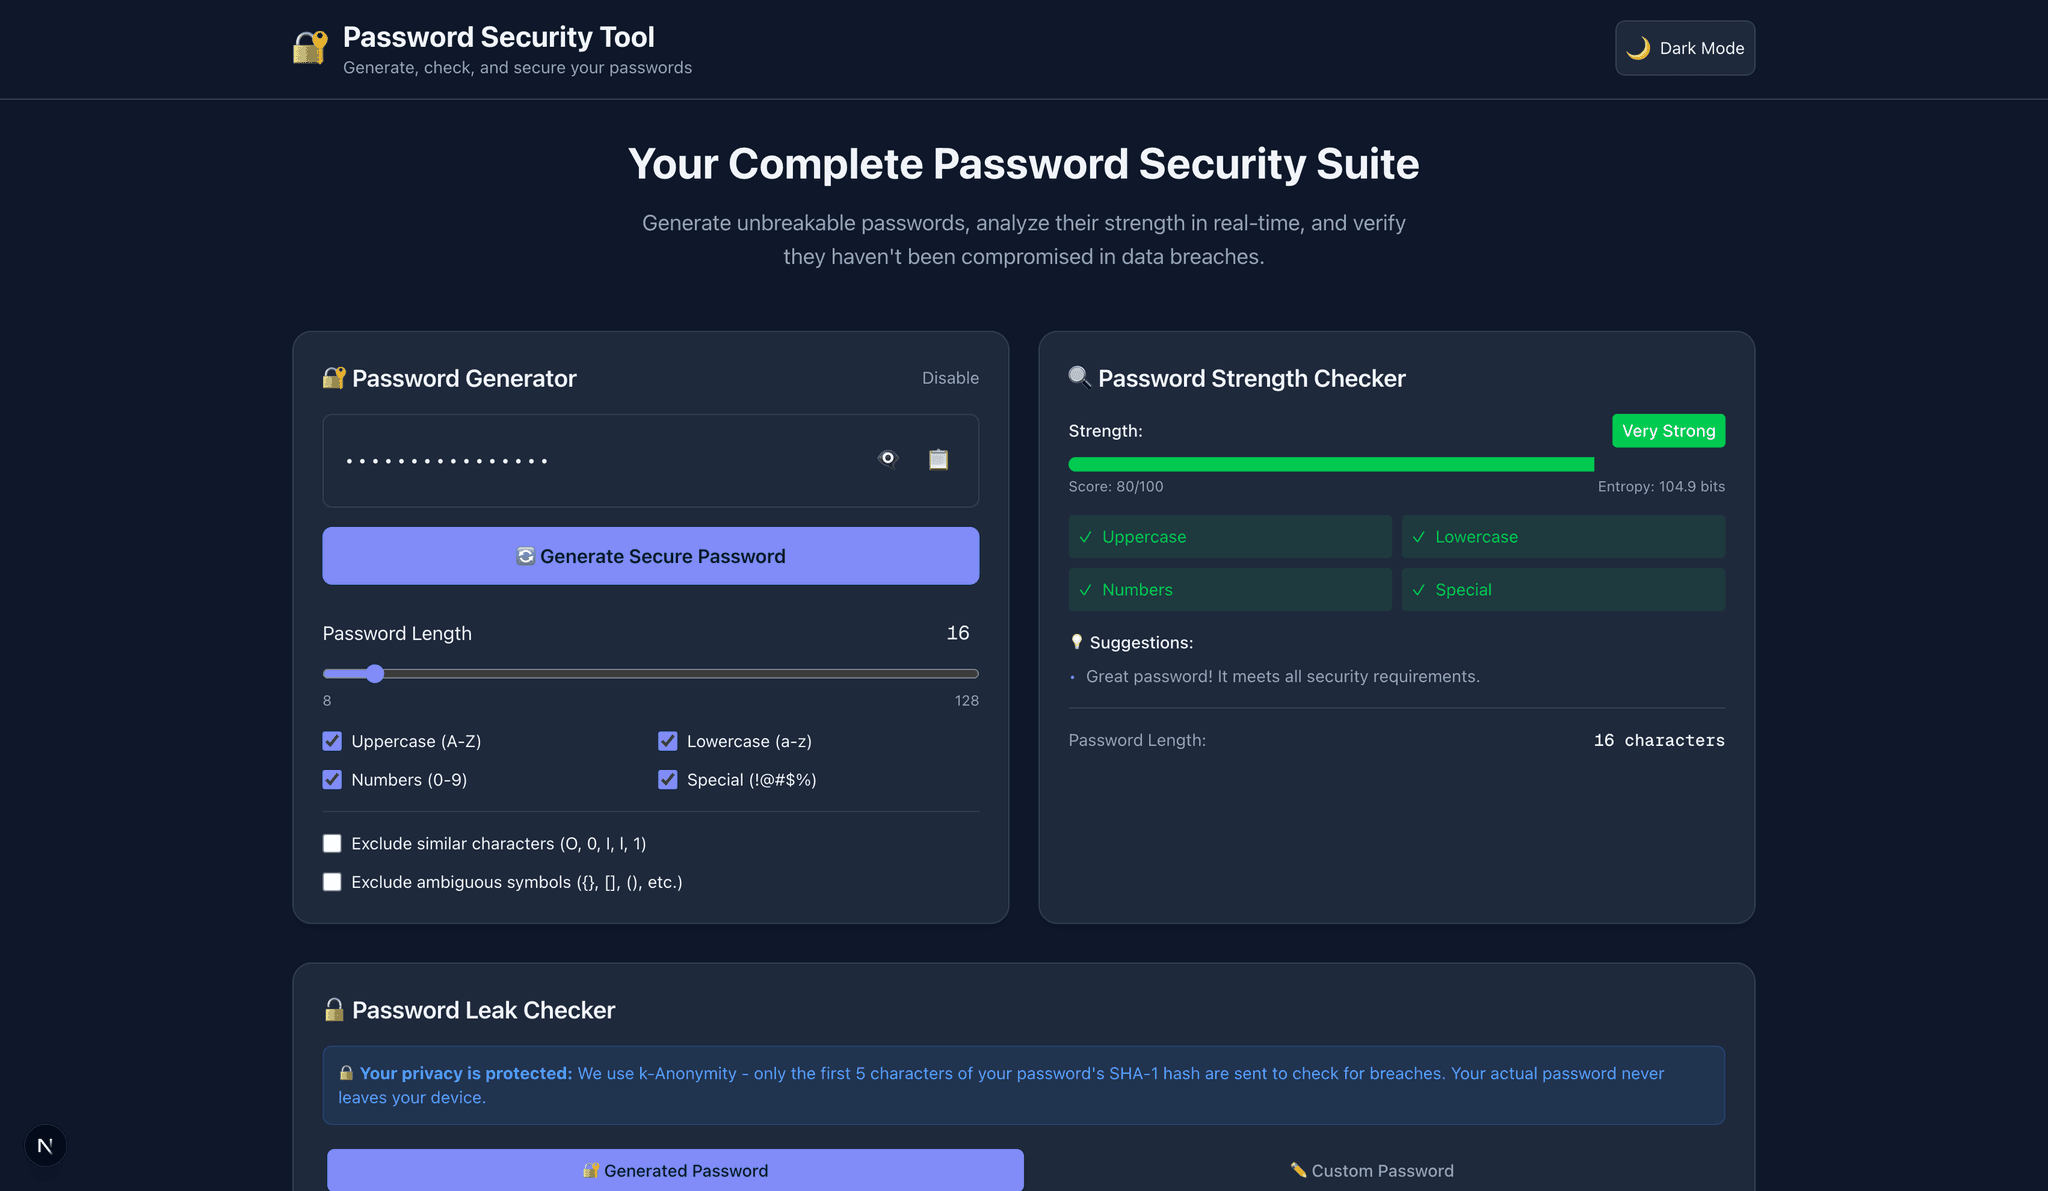Click the lock icon beside Password Generator heading
The width and height of the screenshot is (2048, 1191).
[x=333, y=378]
